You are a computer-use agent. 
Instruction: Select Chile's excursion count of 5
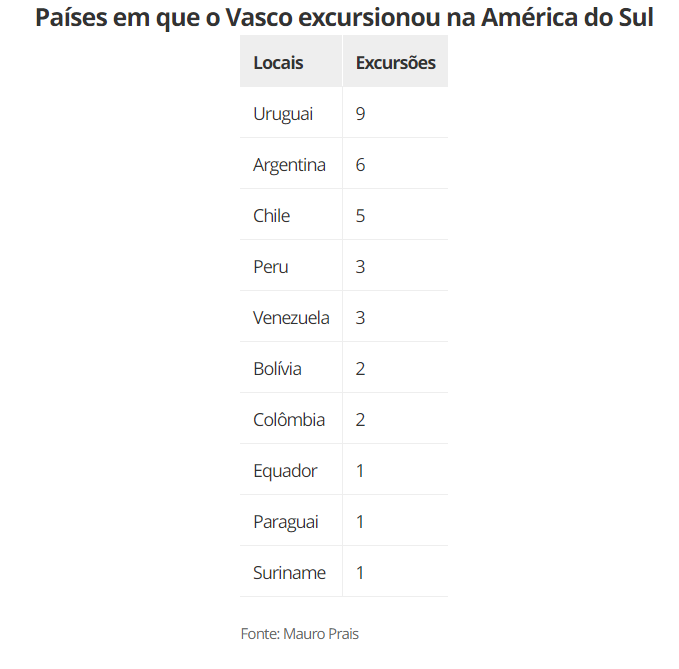tap(360, 216)
